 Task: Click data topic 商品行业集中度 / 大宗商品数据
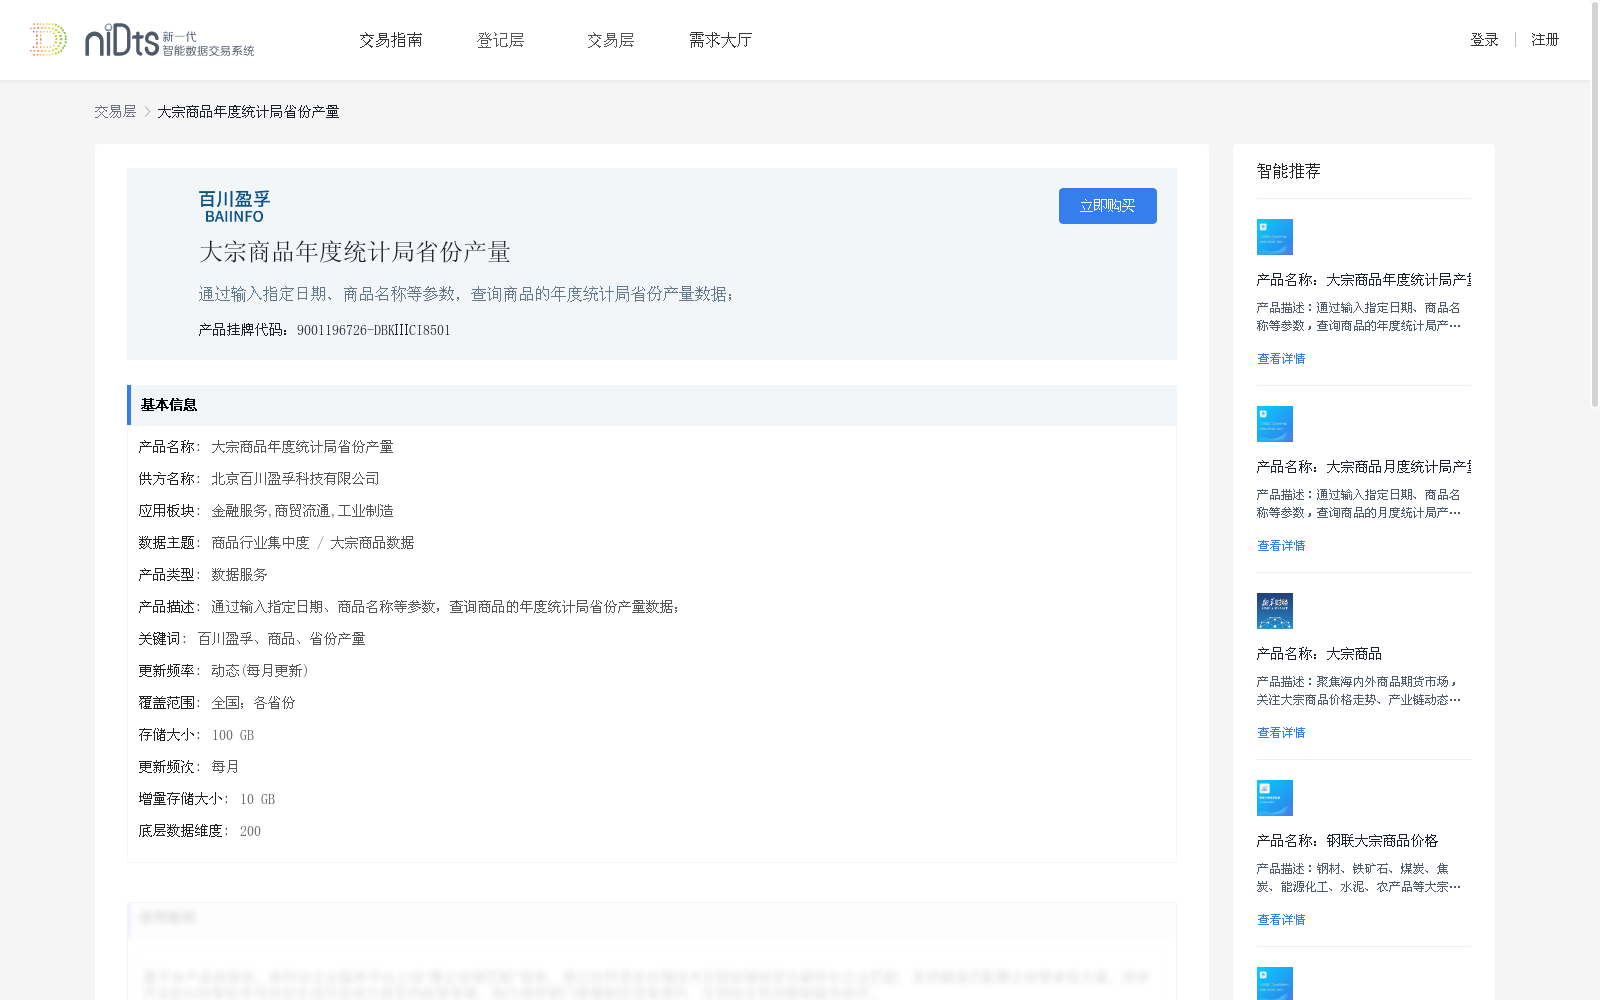tap(312, 543)
